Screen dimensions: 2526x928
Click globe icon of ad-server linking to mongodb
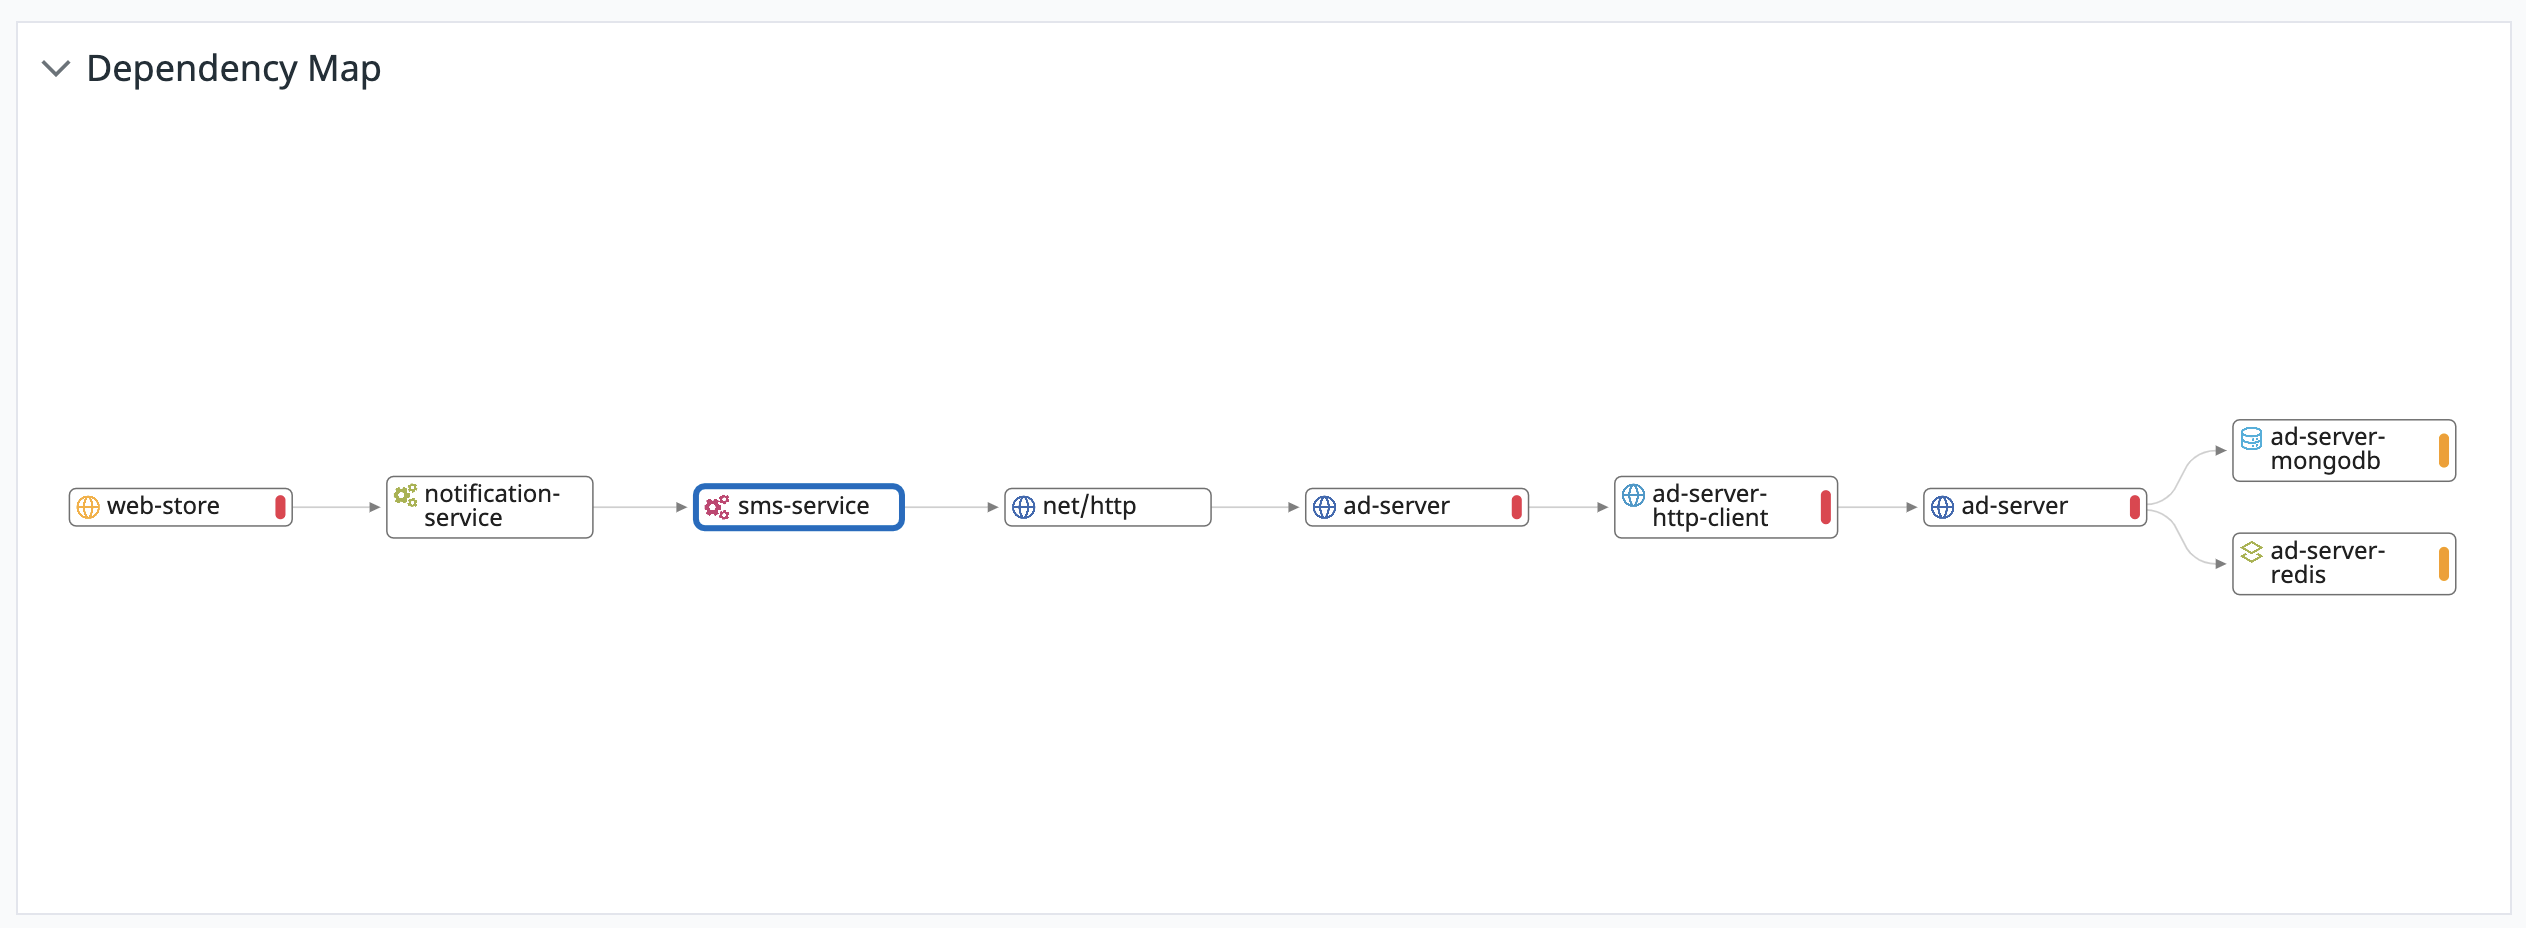(1942, 507)
